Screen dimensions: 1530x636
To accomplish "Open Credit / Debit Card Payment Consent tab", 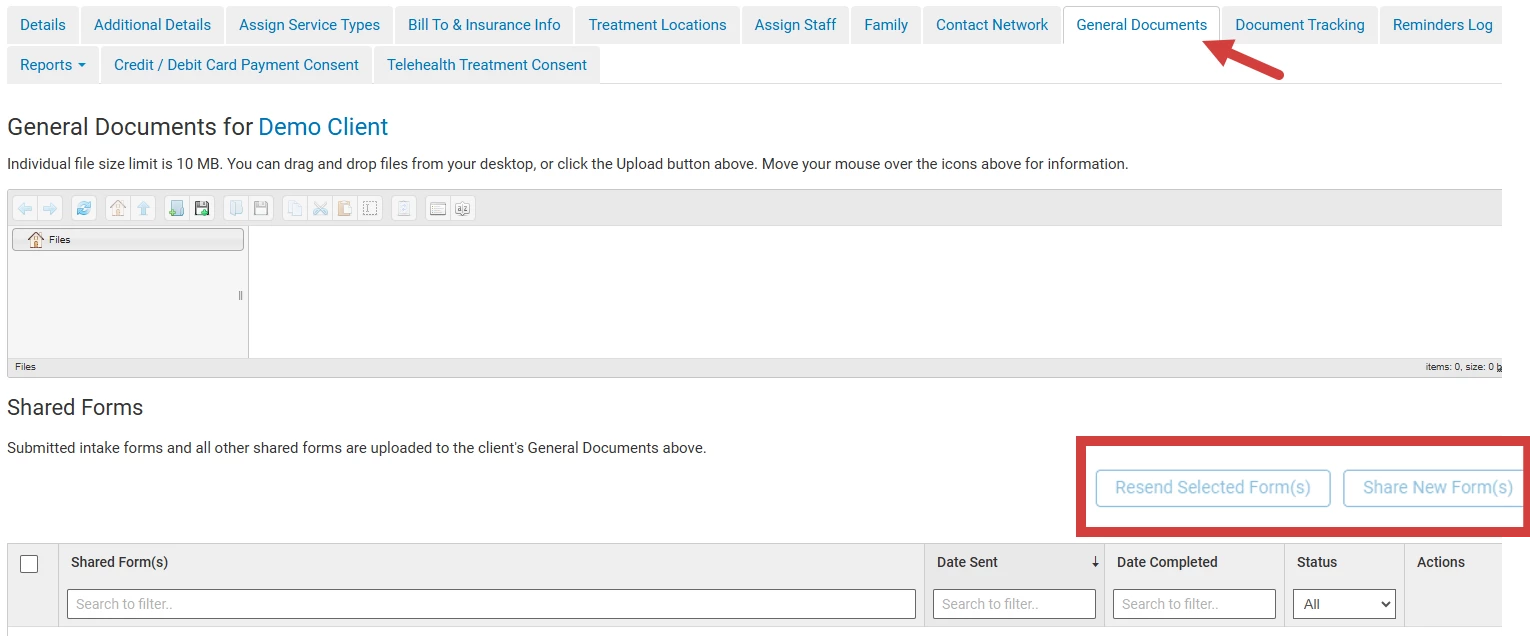I will pos(236,65).
